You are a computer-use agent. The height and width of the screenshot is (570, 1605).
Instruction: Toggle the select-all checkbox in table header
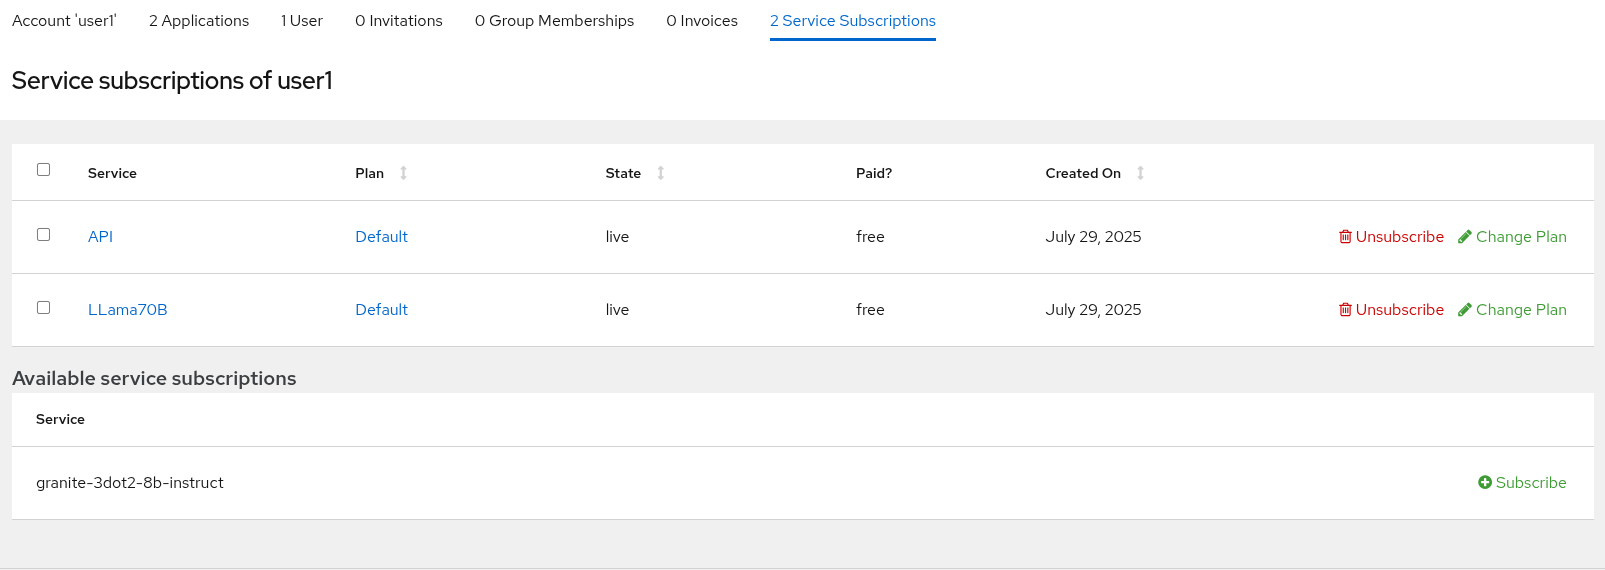click(x=43, y=169)
